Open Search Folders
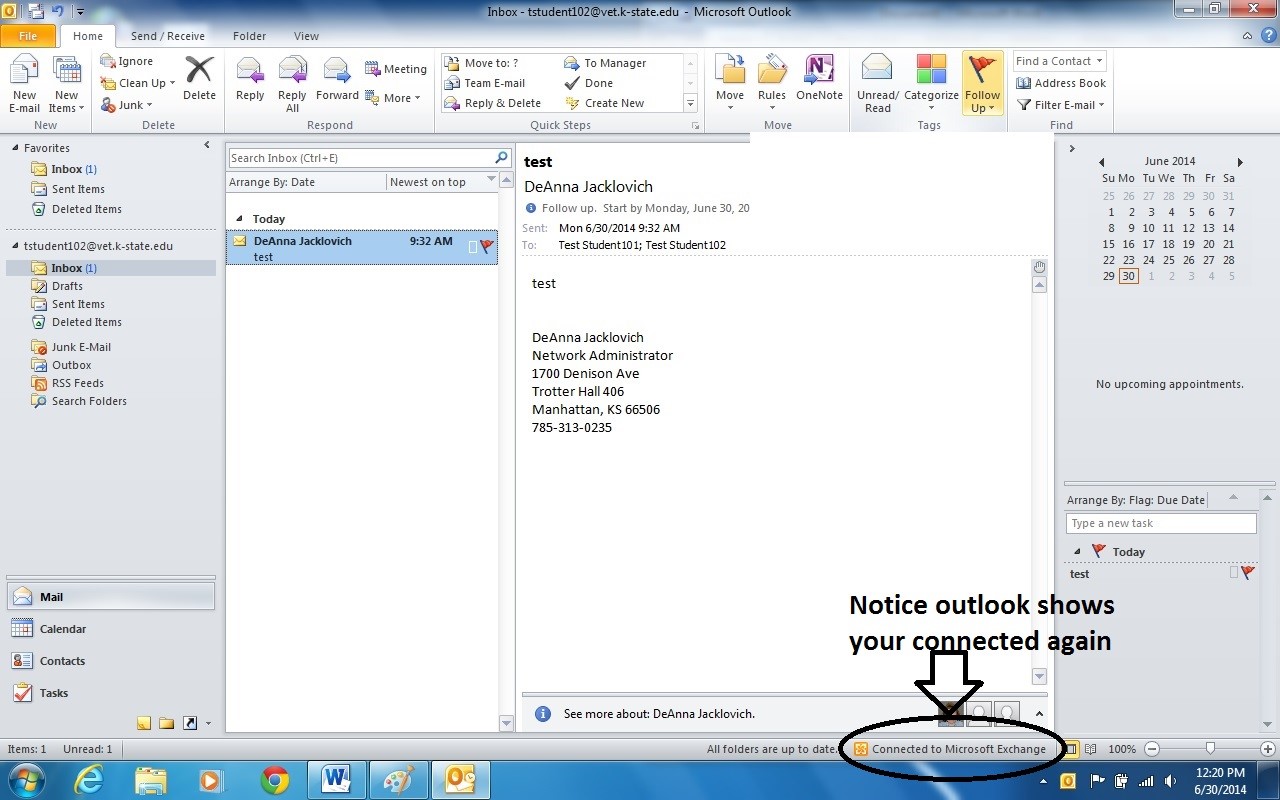The image size is (1280, 800). [89, 401]
